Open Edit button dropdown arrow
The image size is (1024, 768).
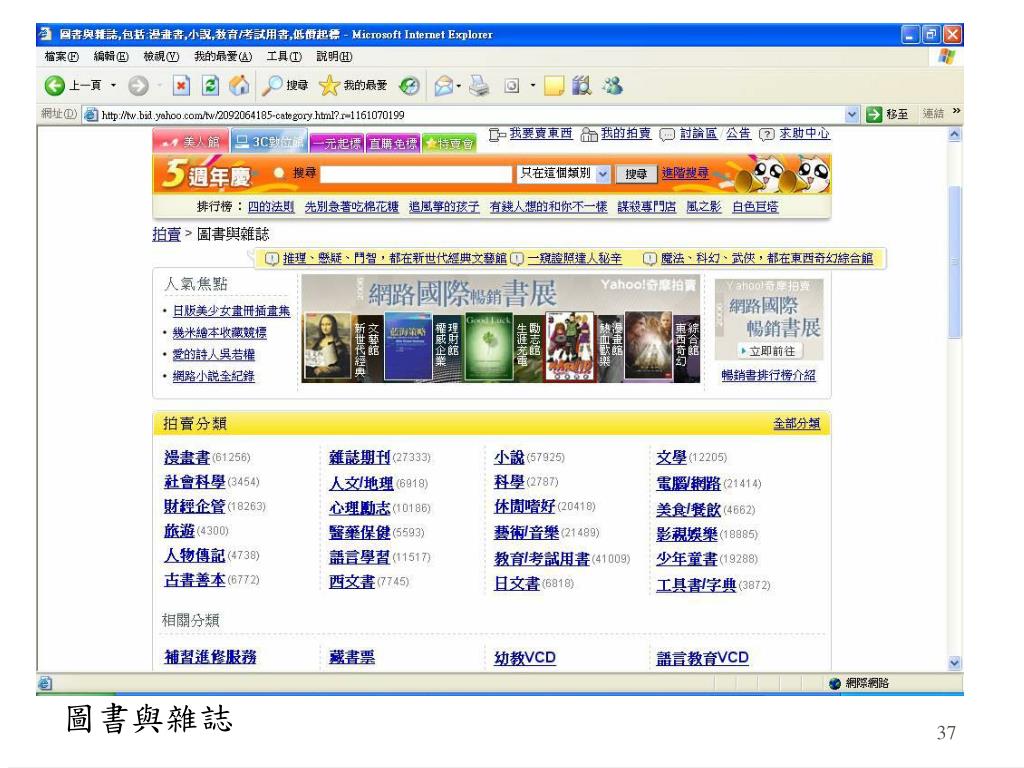tap(532, 86)
